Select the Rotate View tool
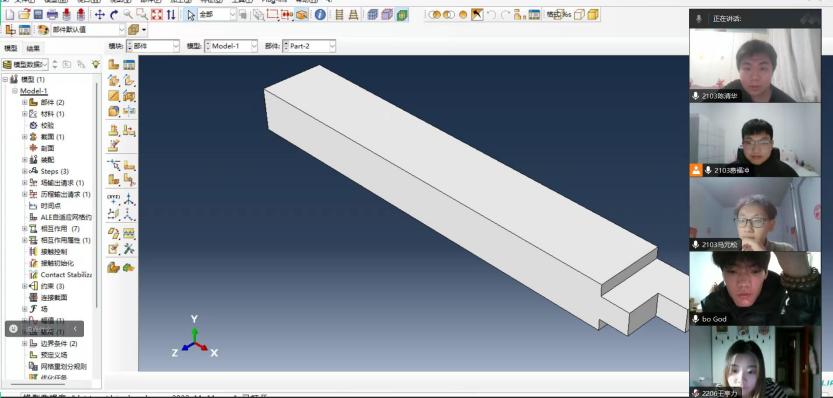This screenshot has height=398, width=833. point(114,15)
